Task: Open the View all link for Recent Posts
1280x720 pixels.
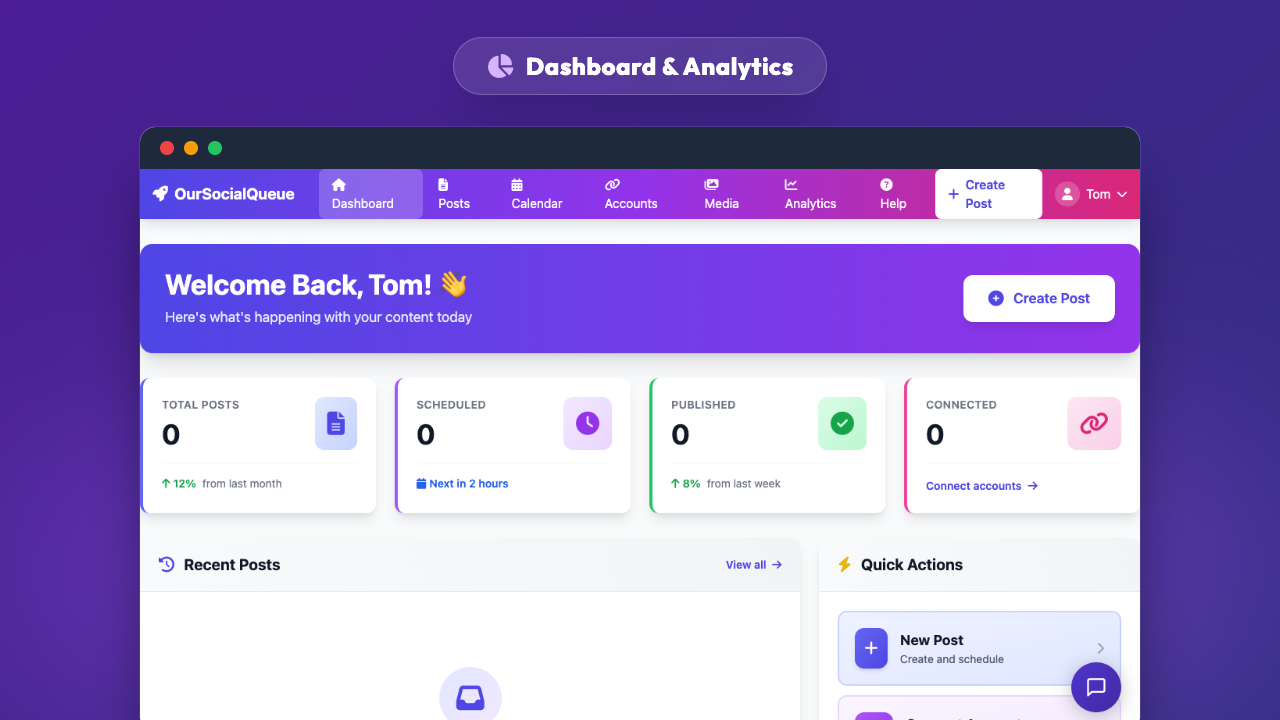Action: 753,564
